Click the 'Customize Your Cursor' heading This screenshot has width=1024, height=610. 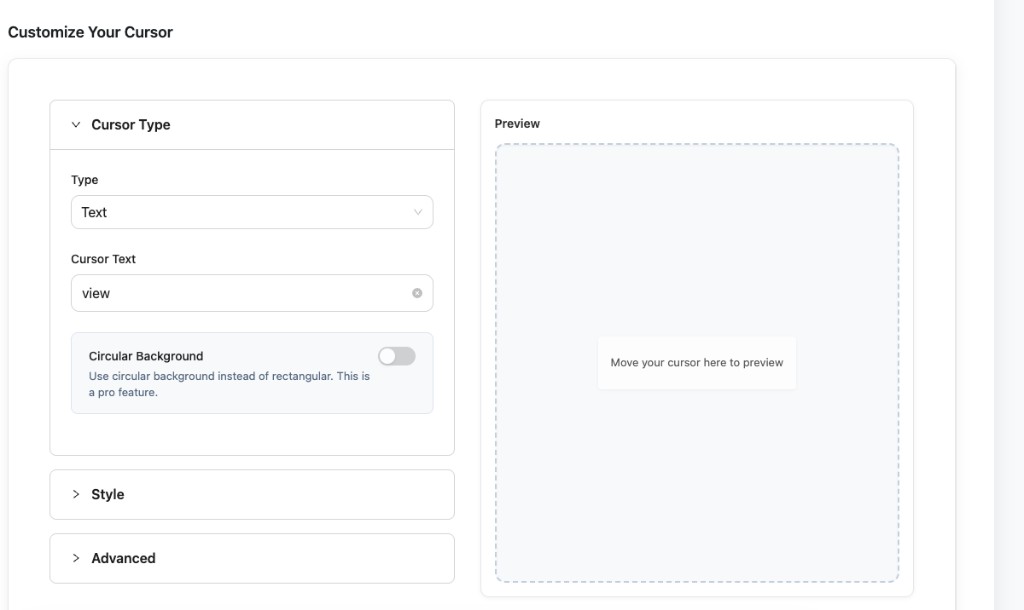(x=90, y=32)
